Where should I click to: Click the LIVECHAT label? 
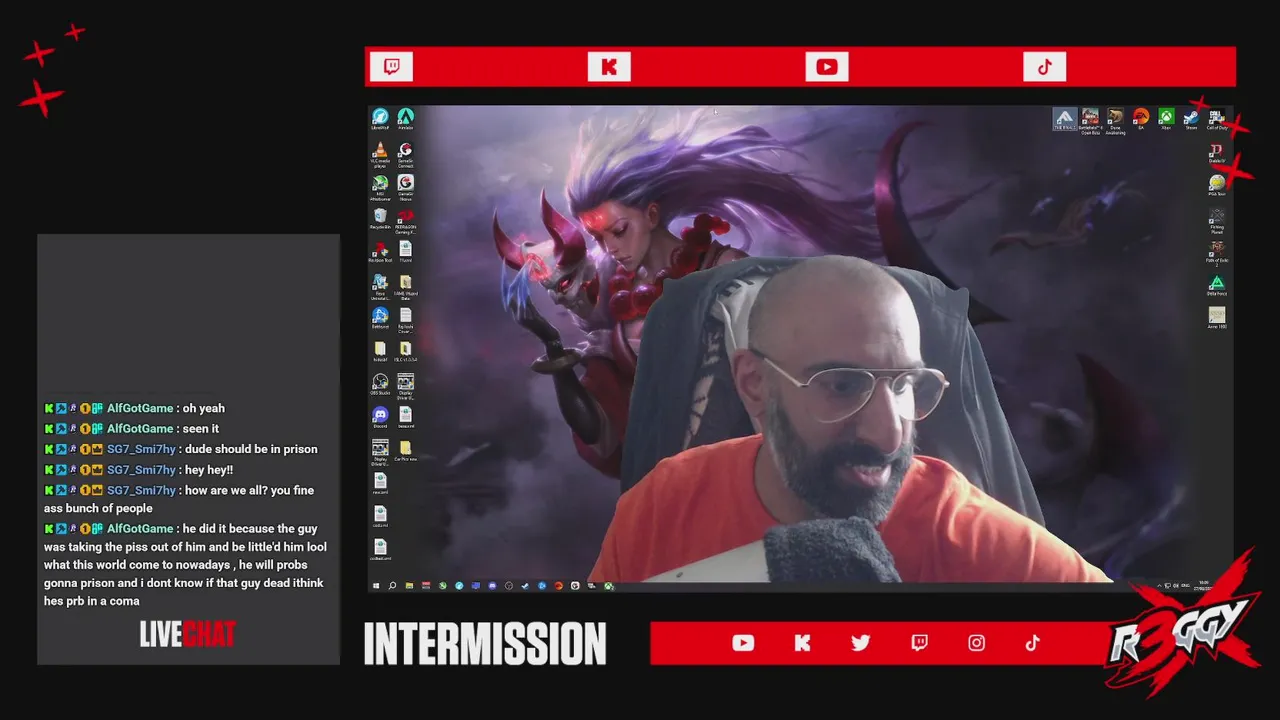pos(187,634)
